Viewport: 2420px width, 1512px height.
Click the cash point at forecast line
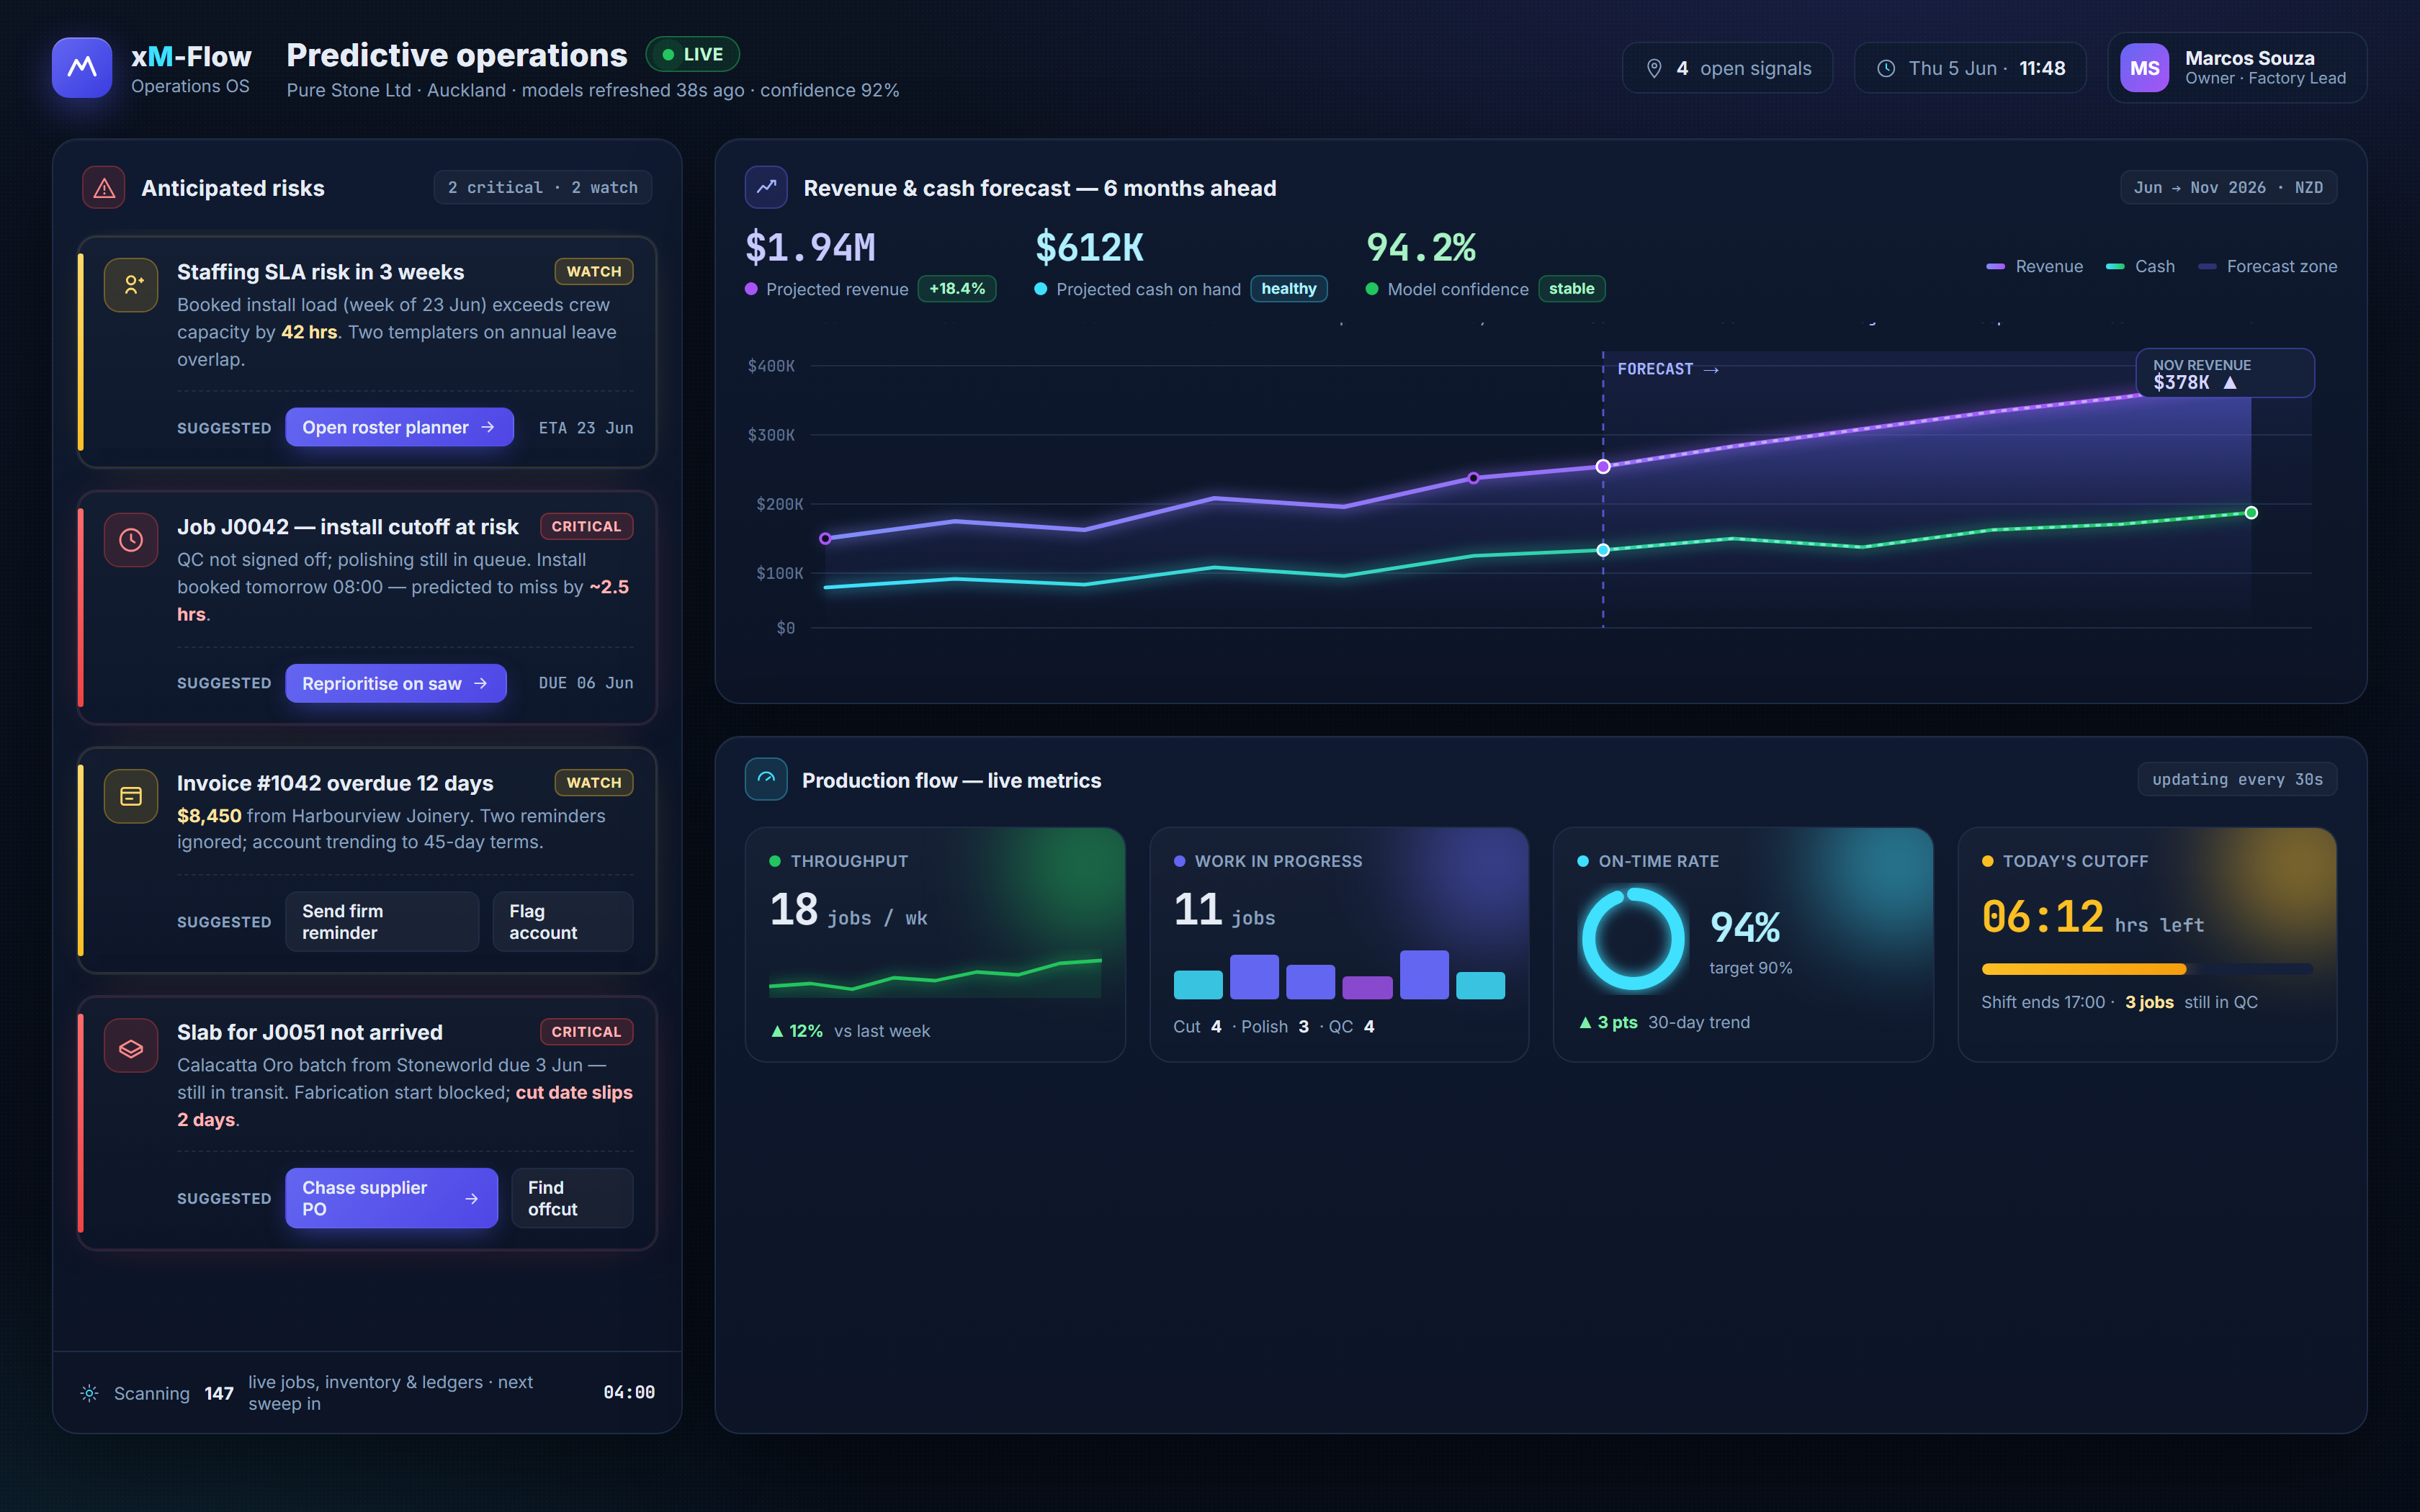1603,550
